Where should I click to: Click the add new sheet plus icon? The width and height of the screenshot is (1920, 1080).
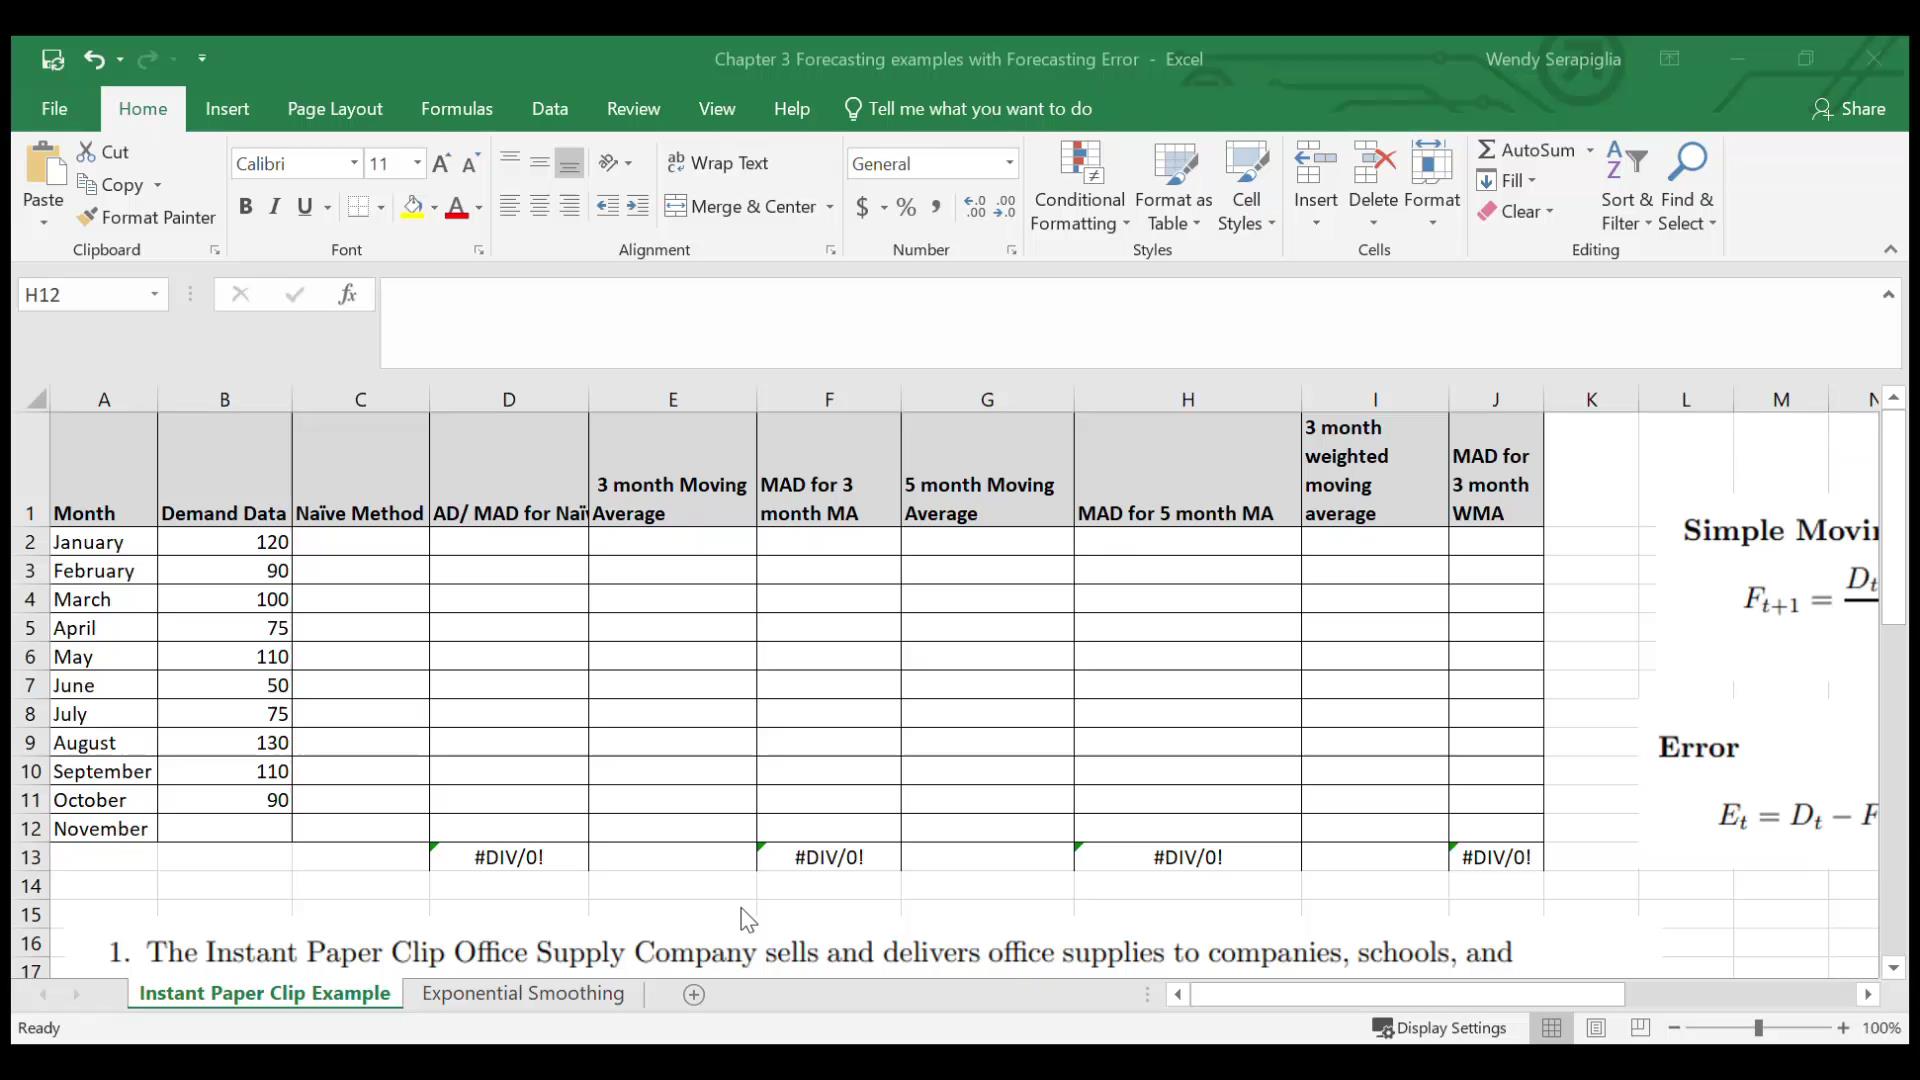tap(694, 994)
